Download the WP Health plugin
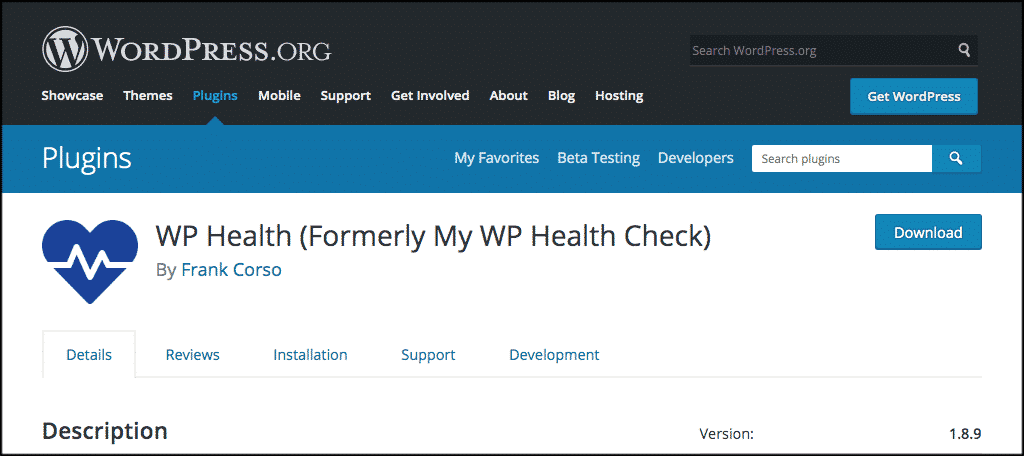This screenshot has height=456, width=1024. pos(928,232)
